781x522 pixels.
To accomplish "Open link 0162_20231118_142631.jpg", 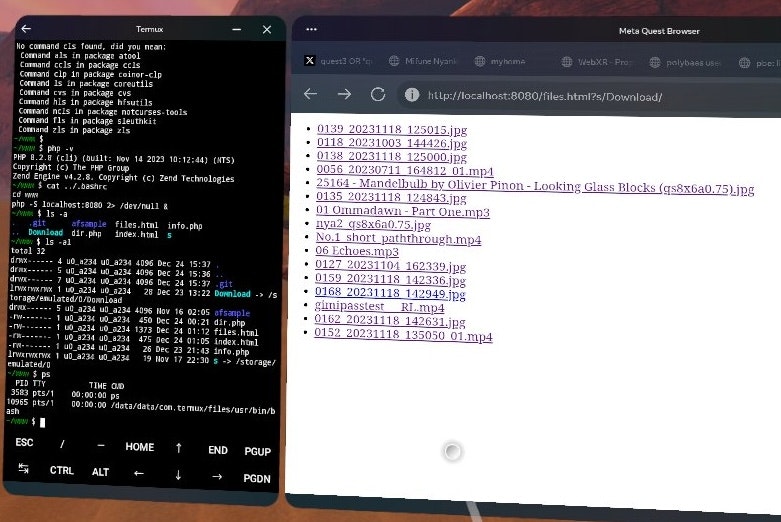I will tap(390, 320).
